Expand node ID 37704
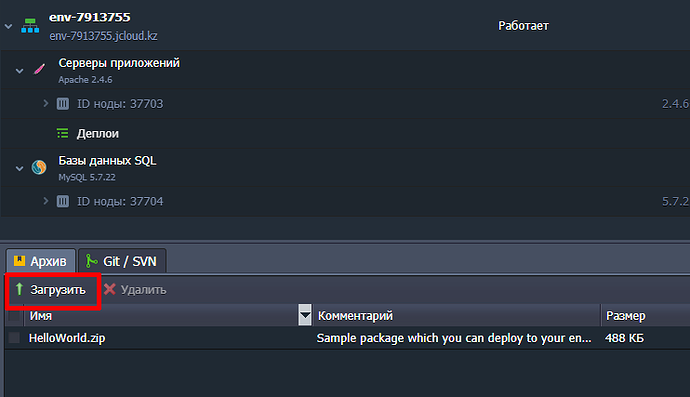Screen dimensions: 690x397 (x=45, y=201)
